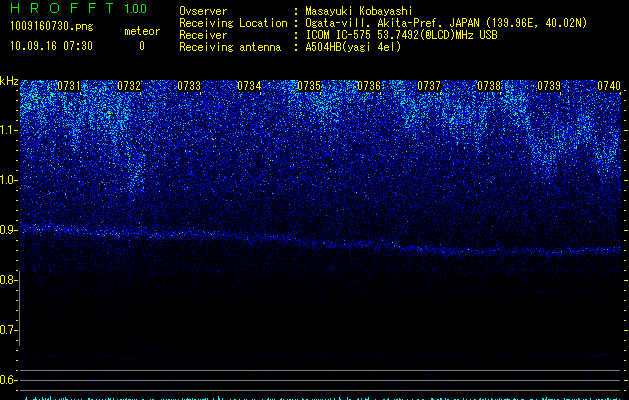The image size is (629, 400).
Task: Click the 0737 time marker
Action: point(429,86)
